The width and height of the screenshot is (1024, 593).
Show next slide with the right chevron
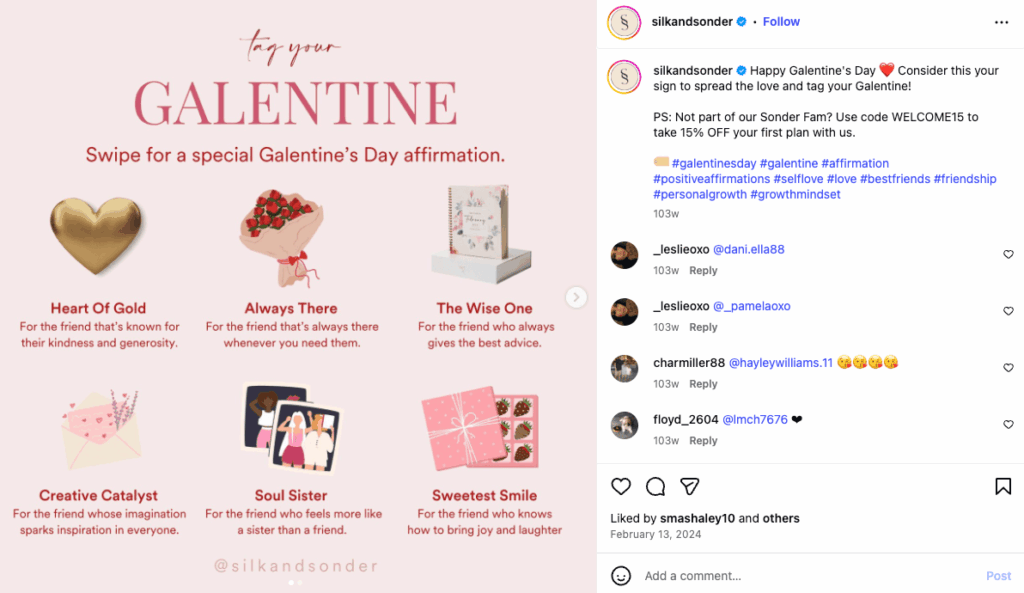tap(576, 297)
